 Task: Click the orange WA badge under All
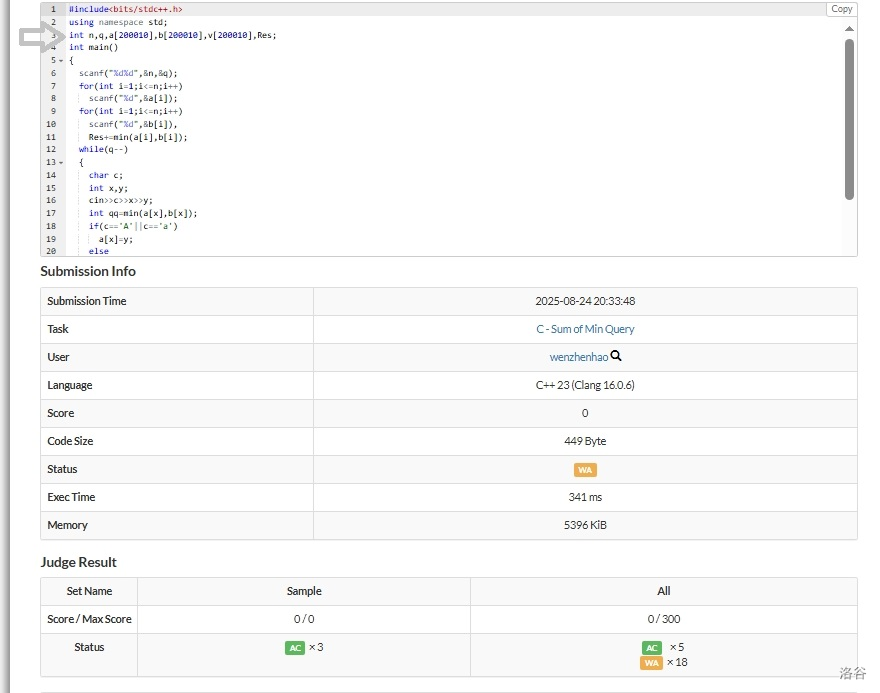(x=652, y=662)
